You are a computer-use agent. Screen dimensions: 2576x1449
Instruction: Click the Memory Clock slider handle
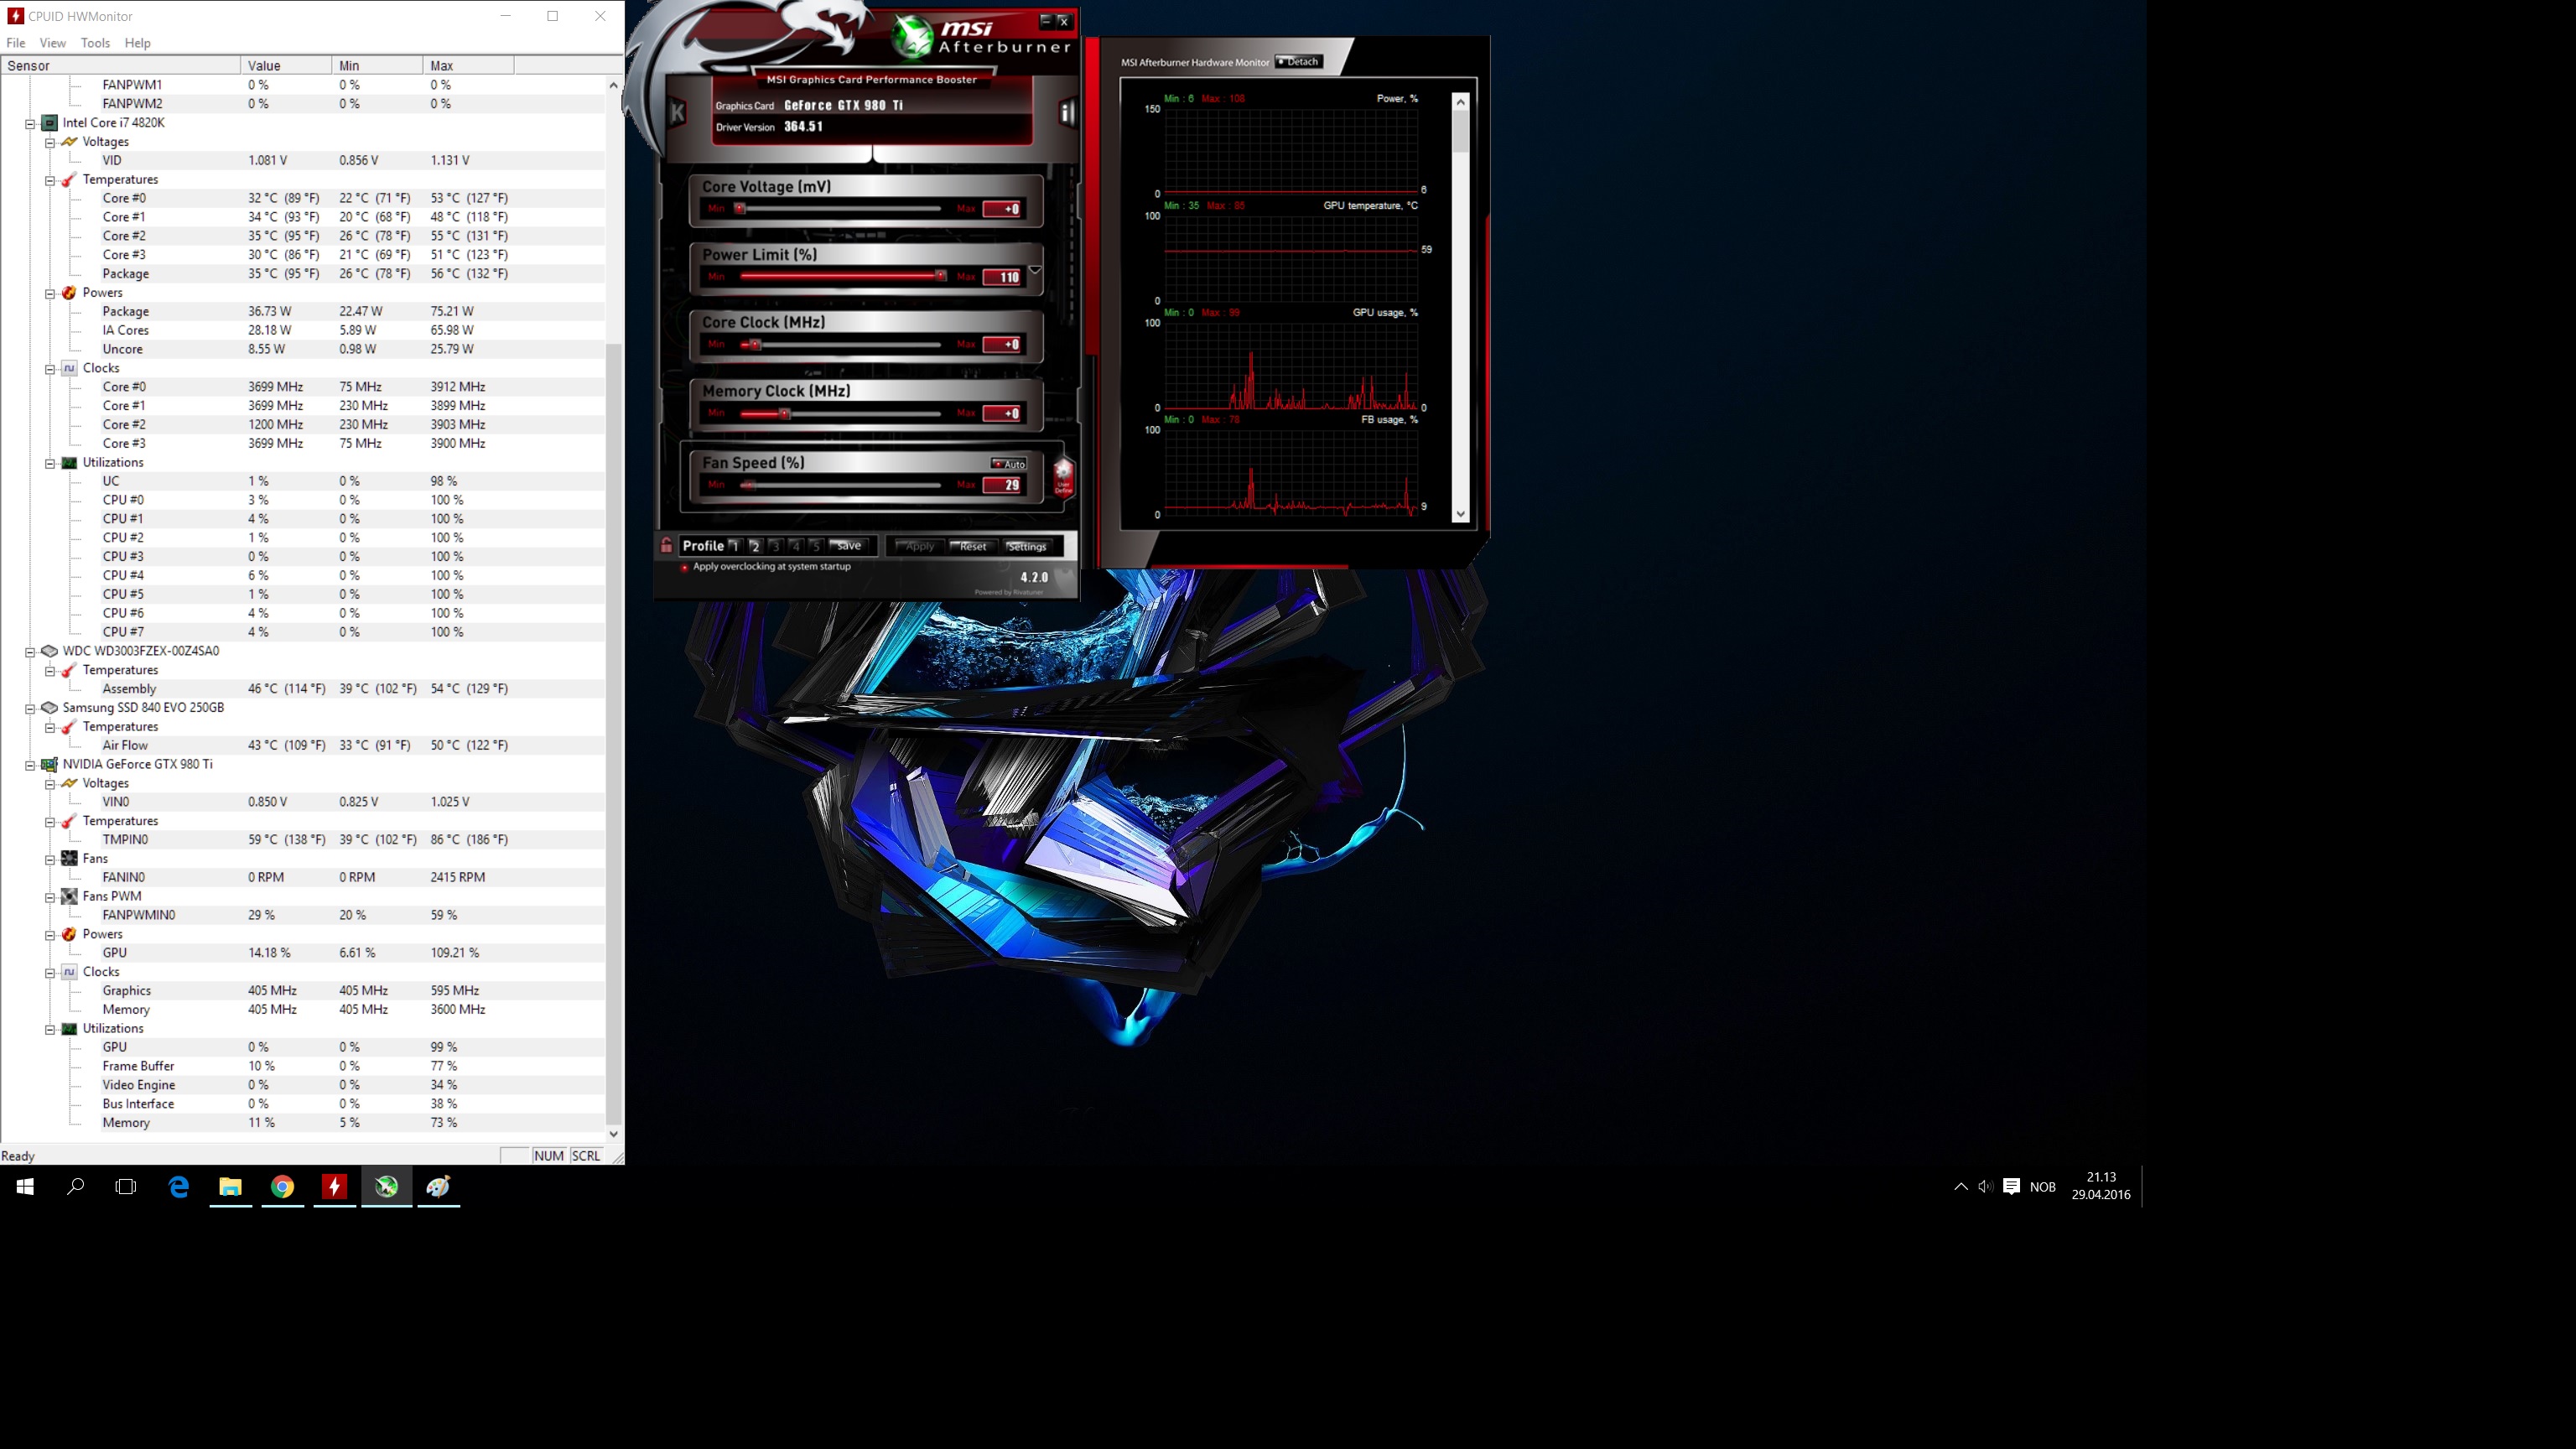pyautogui.click(x=784, y=413)
